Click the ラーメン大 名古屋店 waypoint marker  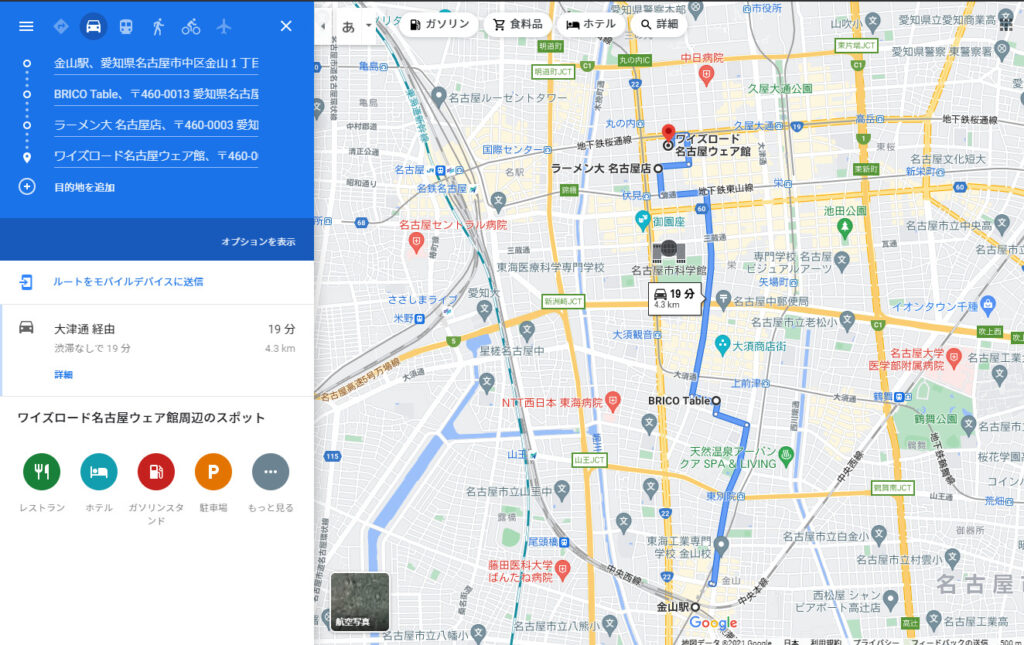[658, 168]
